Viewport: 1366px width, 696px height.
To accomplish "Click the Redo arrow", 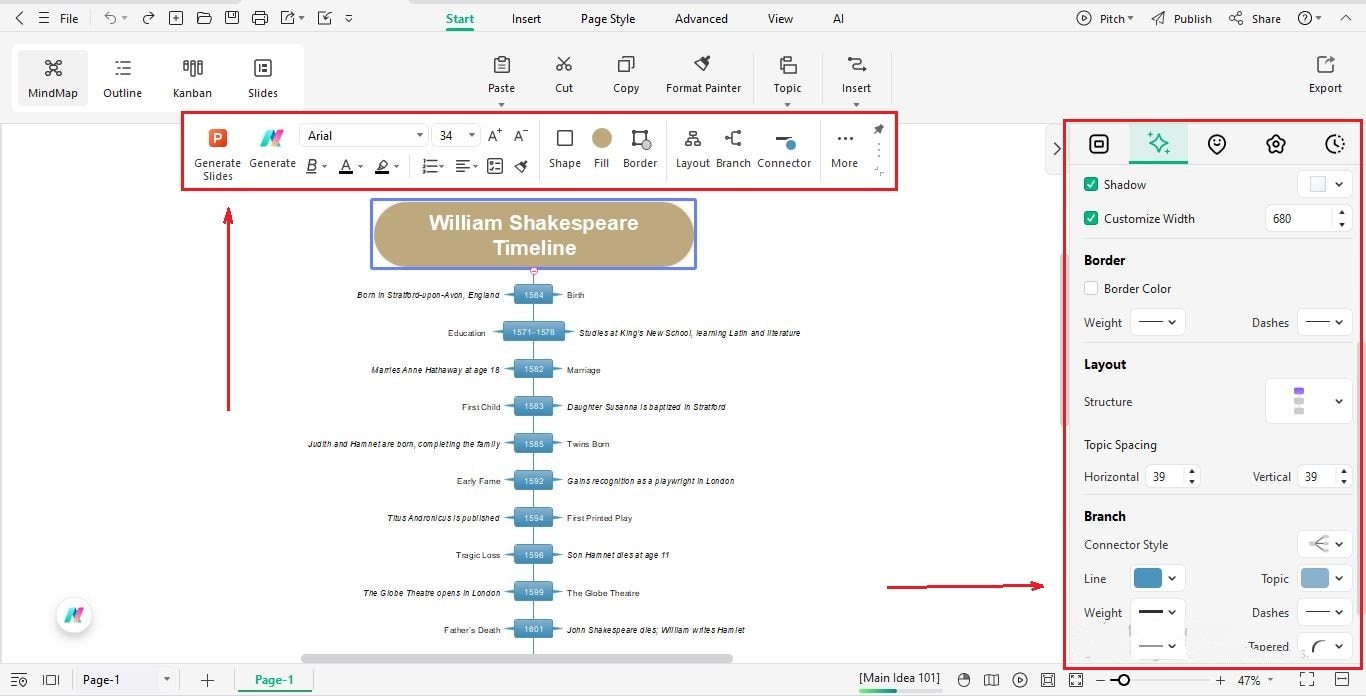I will [148, 18].
